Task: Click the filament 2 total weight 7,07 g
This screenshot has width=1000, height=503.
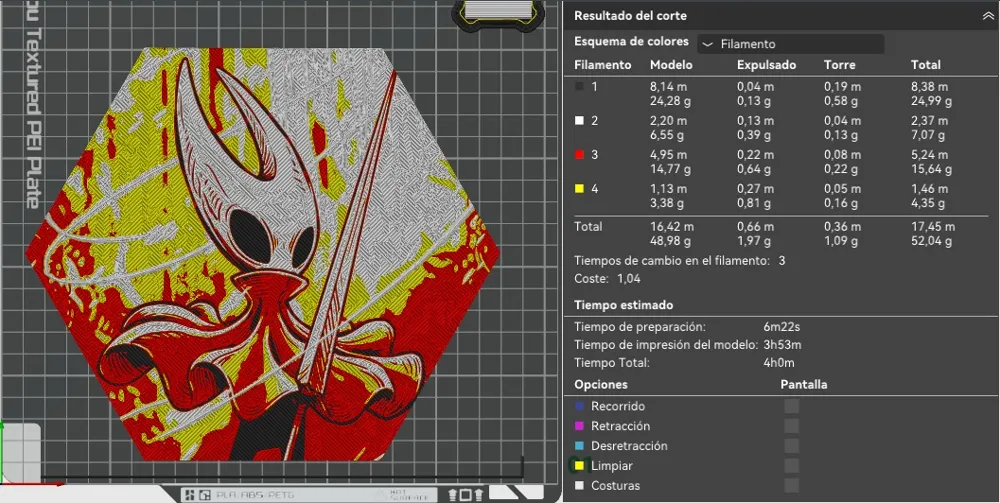Action: coord(928,135)
